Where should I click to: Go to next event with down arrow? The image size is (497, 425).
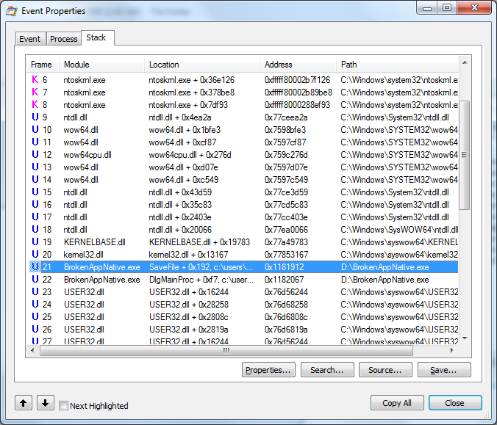point(45,403)
